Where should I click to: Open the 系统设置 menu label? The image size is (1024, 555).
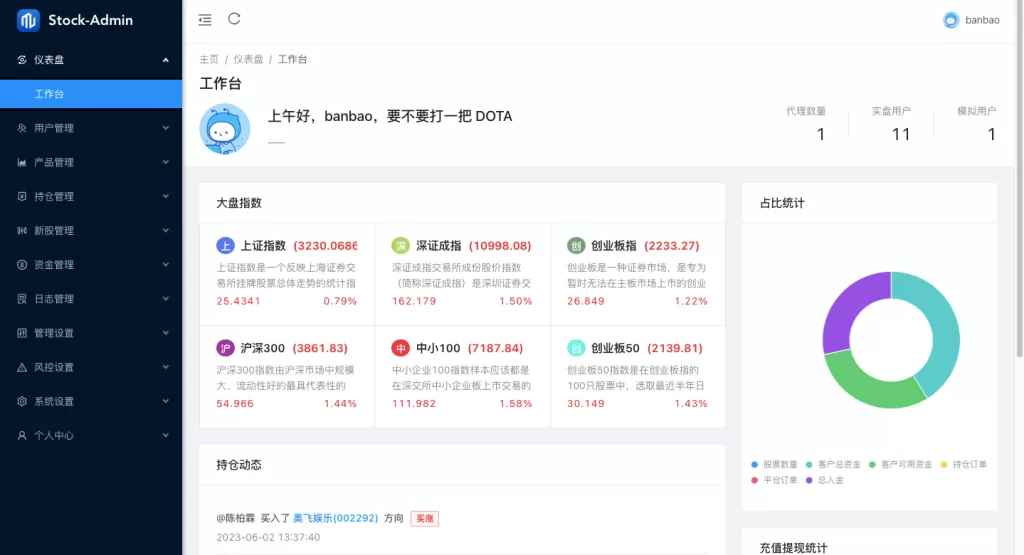coord(54,401)
